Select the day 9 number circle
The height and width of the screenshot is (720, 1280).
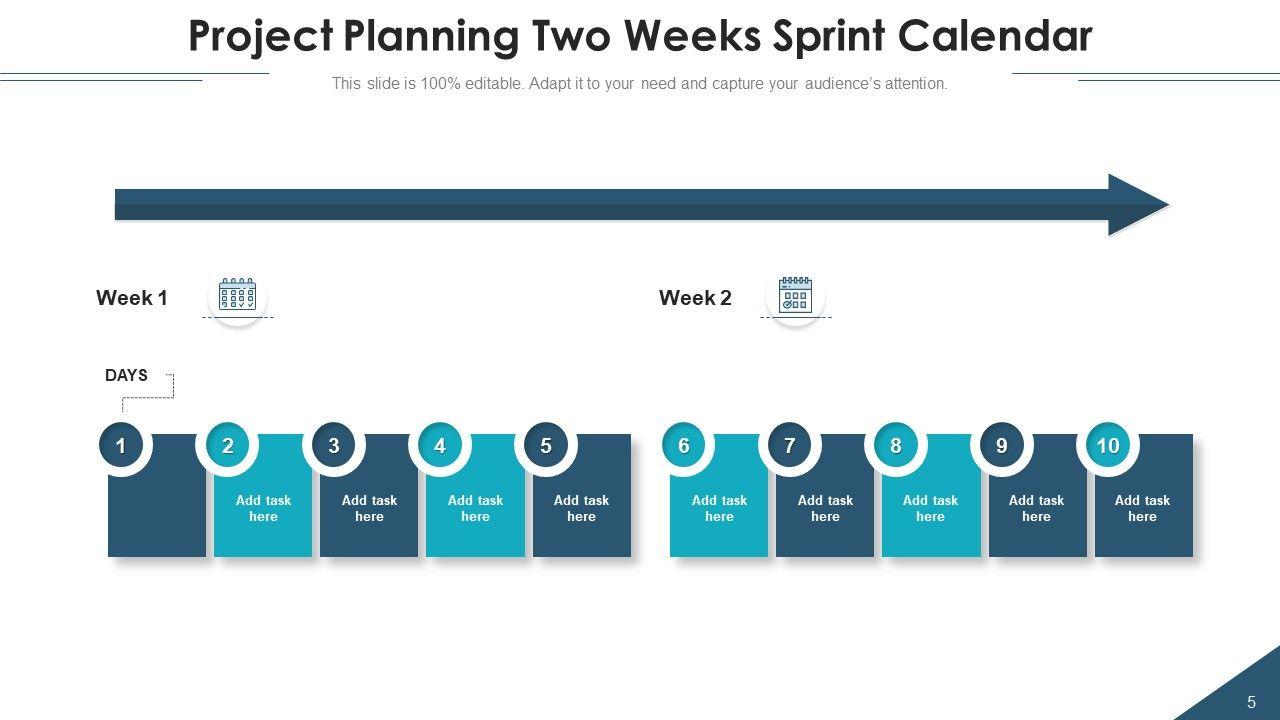coord(1002,446)
